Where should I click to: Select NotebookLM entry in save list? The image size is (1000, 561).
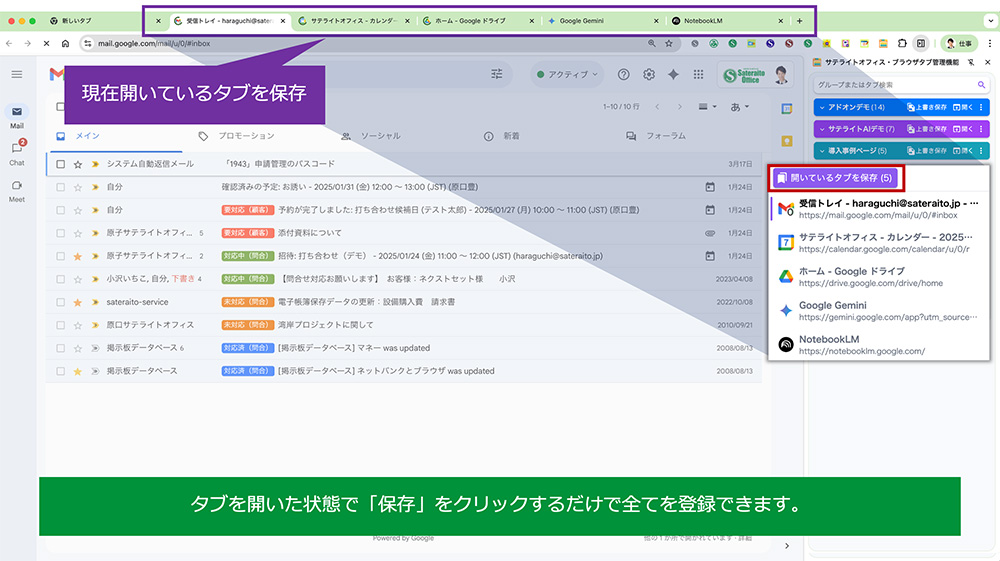880,344
